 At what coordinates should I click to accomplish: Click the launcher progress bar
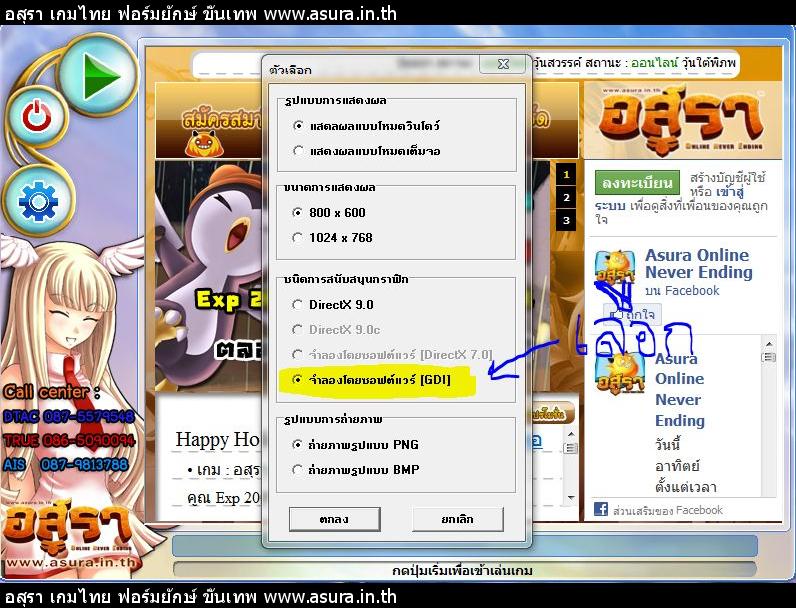[x=465, y=546]
